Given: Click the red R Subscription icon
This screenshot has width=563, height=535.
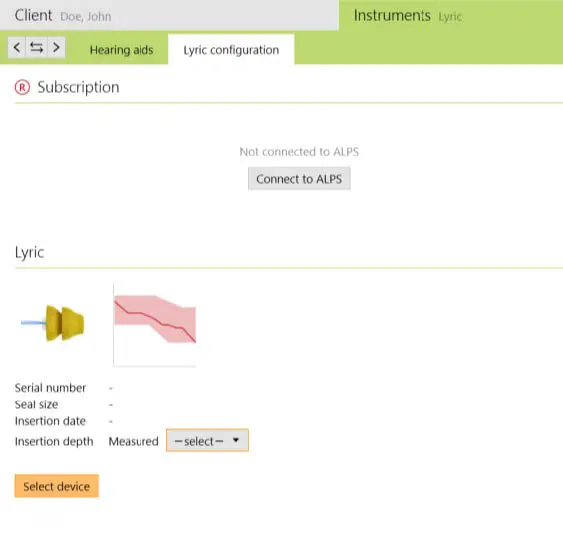Looking at the screenshot, I should (22, 87).
